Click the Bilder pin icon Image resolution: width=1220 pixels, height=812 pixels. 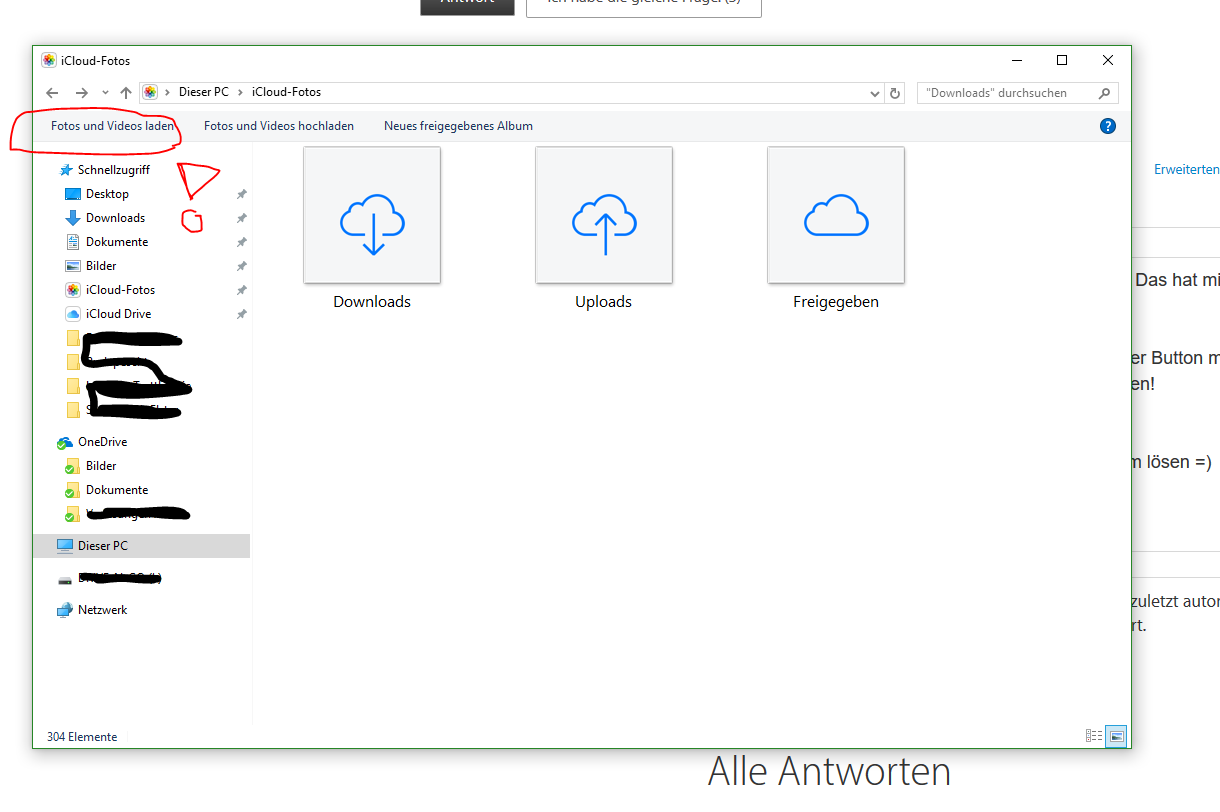pos(241,266)
